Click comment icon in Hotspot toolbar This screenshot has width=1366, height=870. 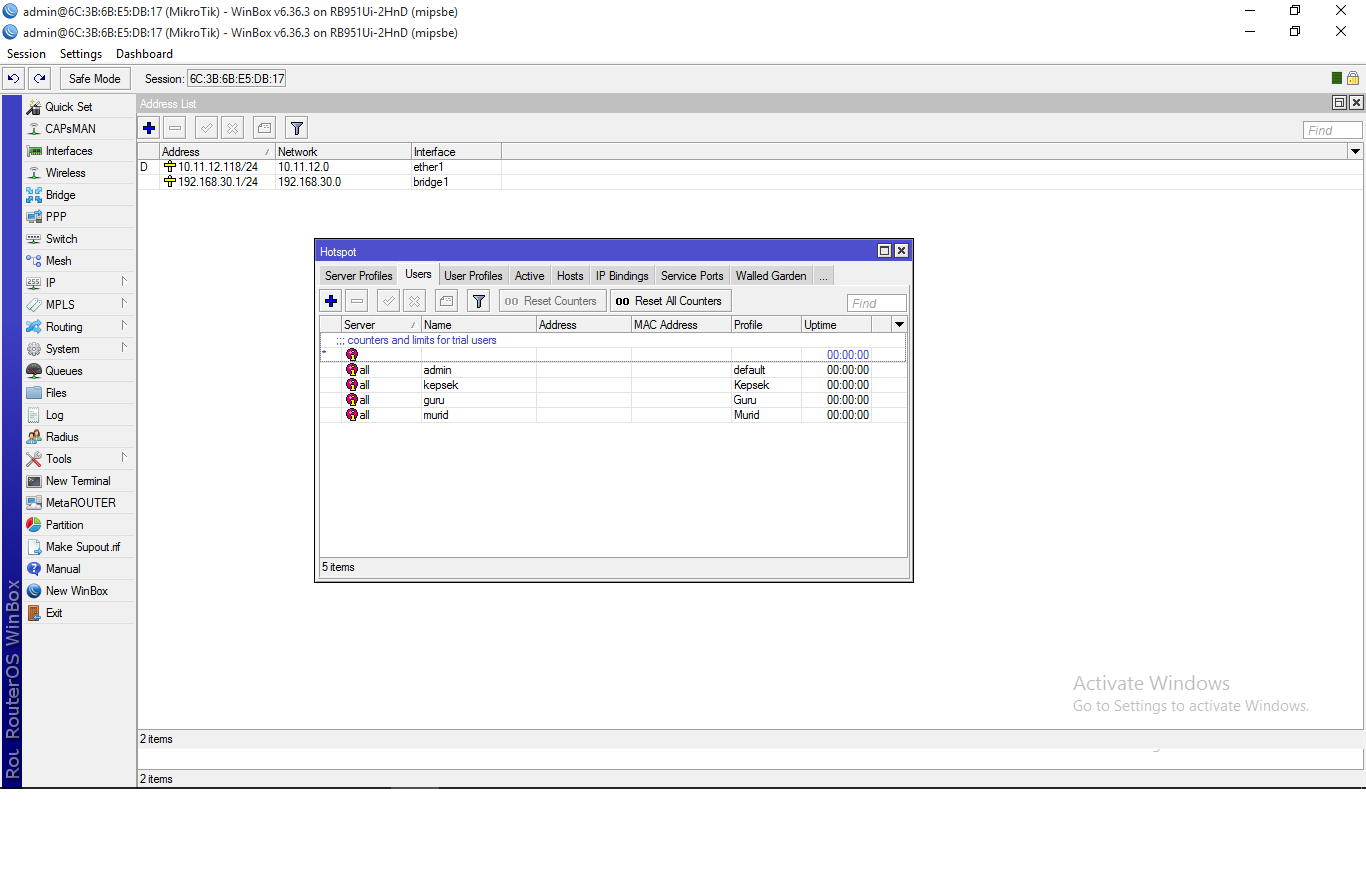[446, 301]
